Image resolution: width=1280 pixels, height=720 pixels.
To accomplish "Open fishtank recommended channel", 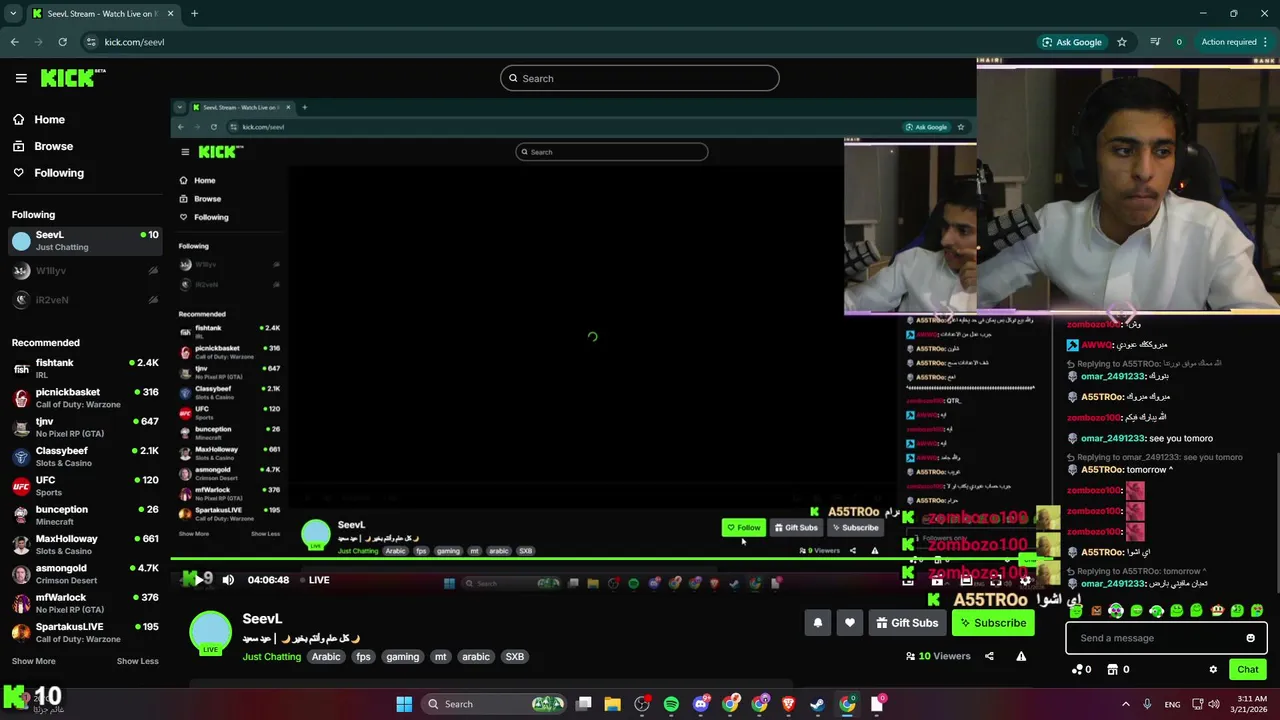I will (x=83, y=368).
